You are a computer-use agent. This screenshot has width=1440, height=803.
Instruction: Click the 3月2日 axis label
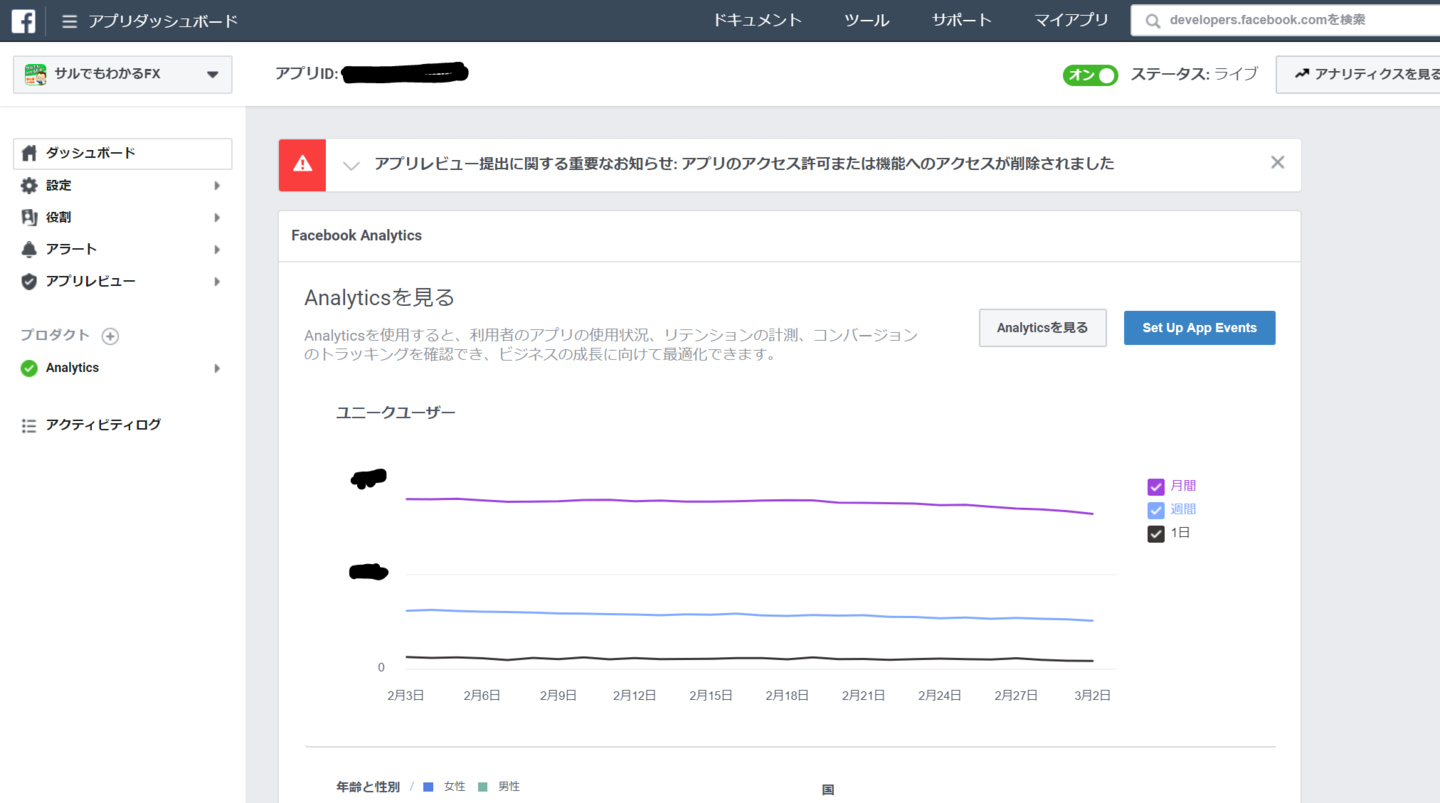(1091, 696)
